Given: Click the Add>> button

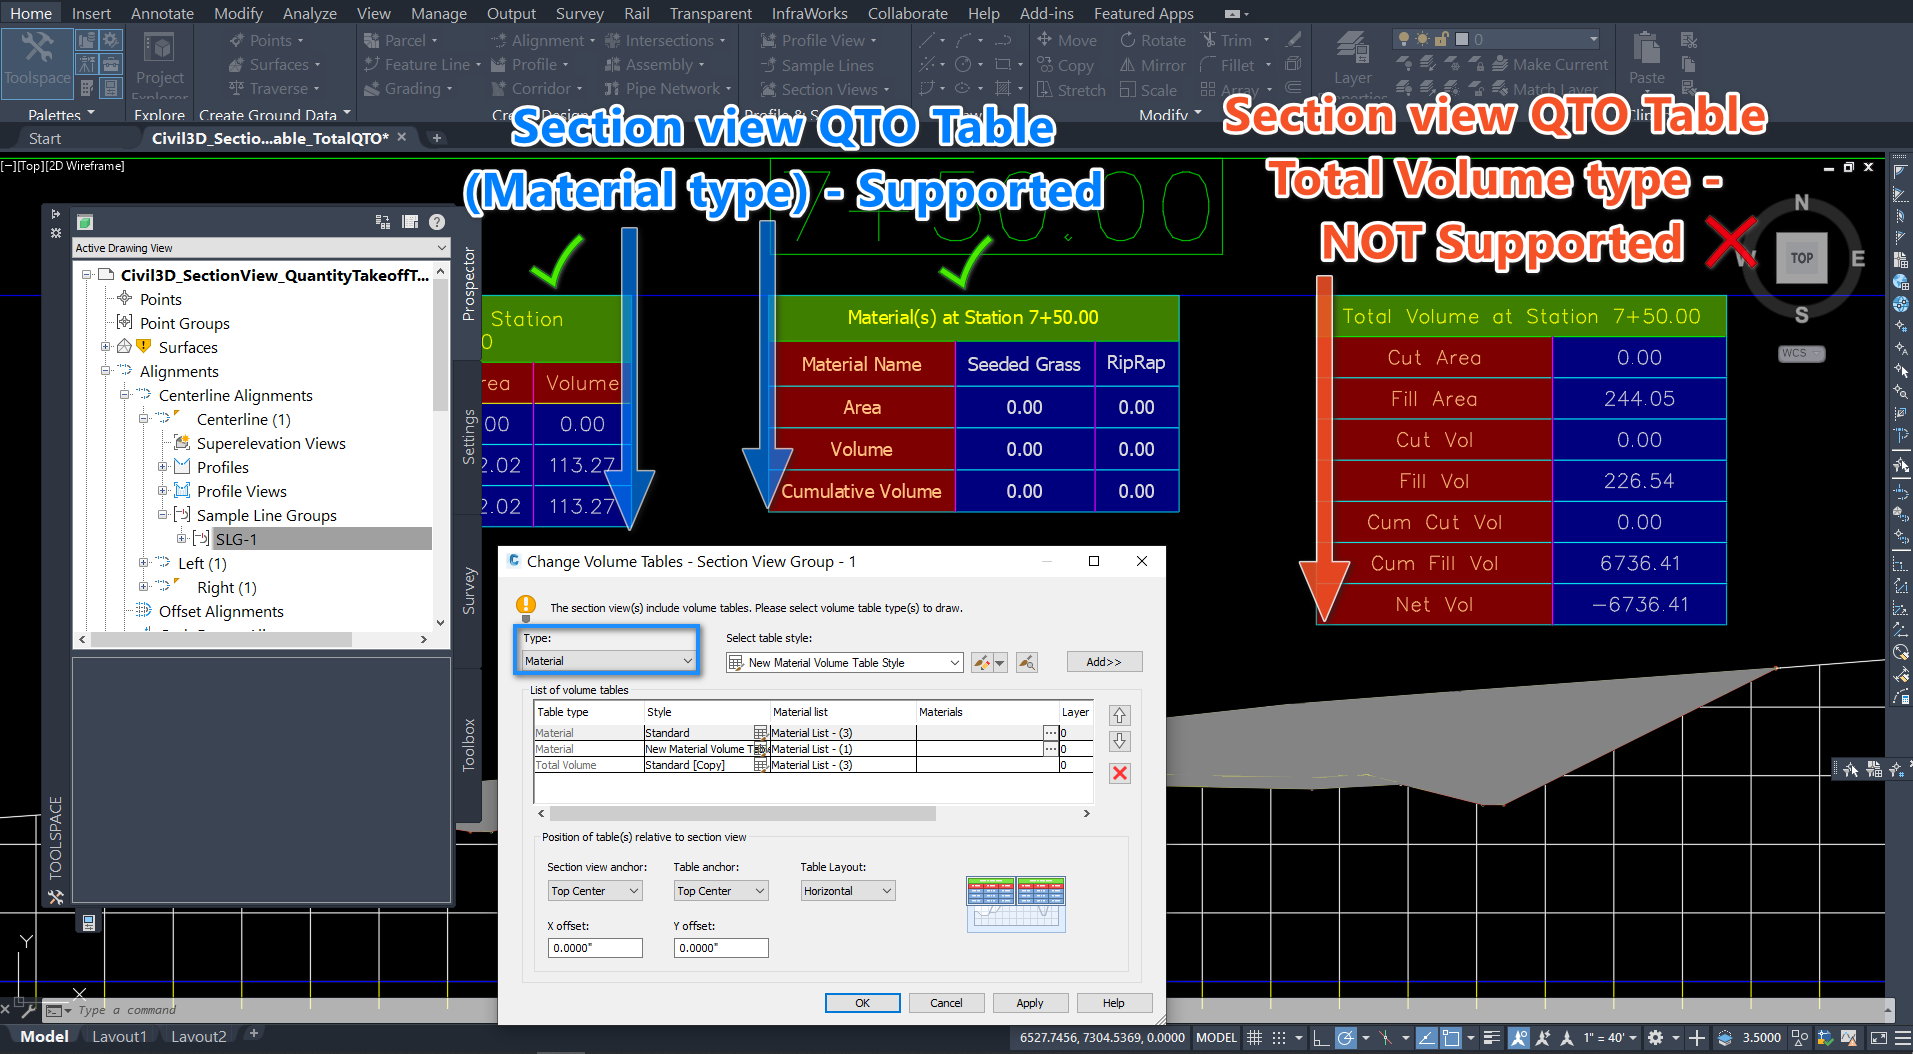Looking at the screenshot, I should click(1104, 662).
